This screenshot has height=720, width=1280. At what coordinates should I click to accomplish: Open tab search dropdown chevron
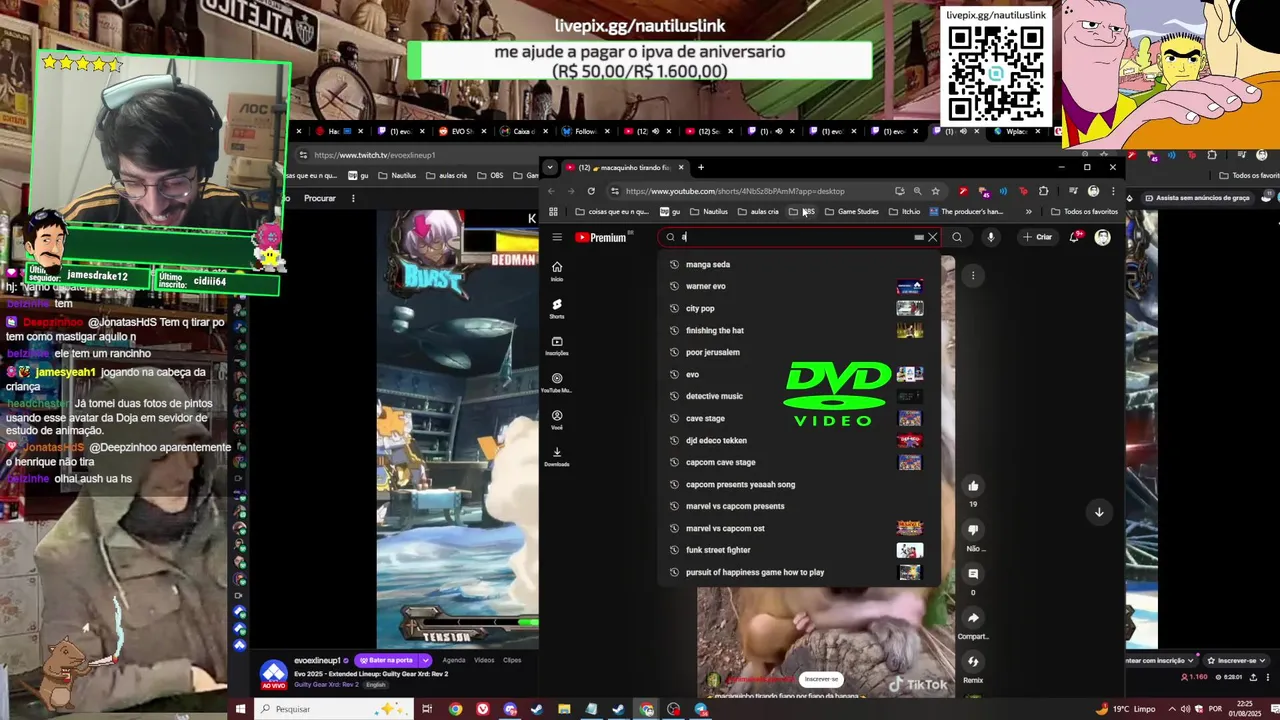pyautogui.click(x=550, y=167)
